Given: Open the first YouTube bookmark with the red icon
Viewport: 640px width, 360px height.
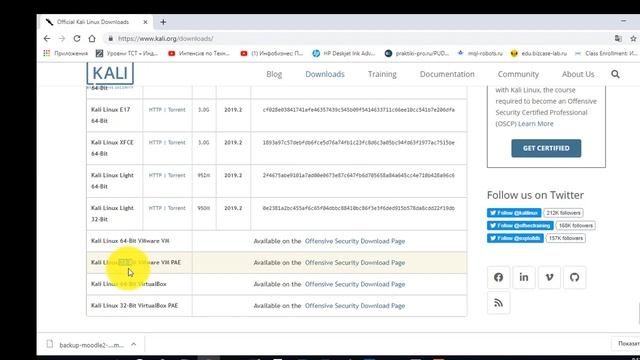Looking at the screenshot, I should click(x=199, y=53).
